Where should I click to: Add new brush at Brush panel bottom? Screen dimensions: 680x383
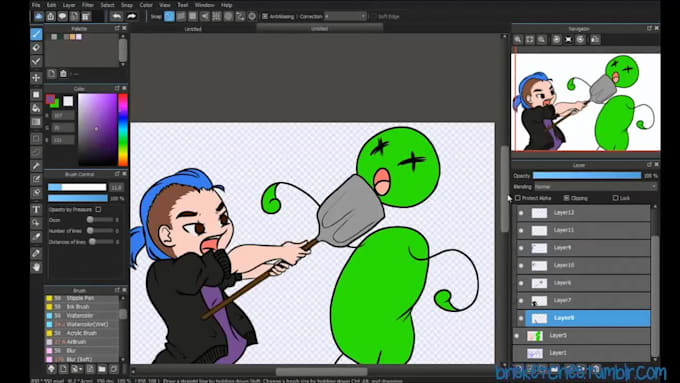(x=63, y=369)
